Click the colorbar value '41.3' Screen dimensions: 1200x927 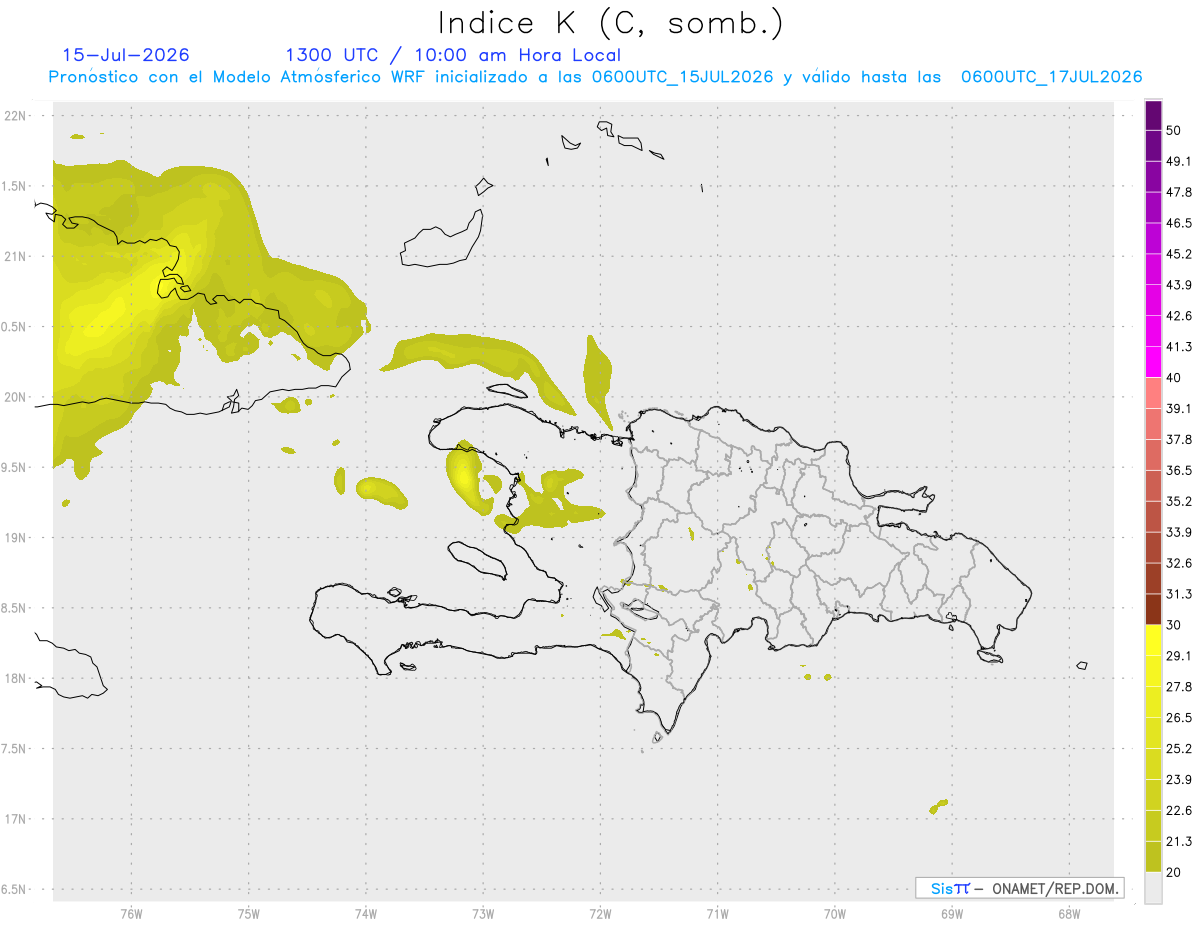coord(1179,347)
